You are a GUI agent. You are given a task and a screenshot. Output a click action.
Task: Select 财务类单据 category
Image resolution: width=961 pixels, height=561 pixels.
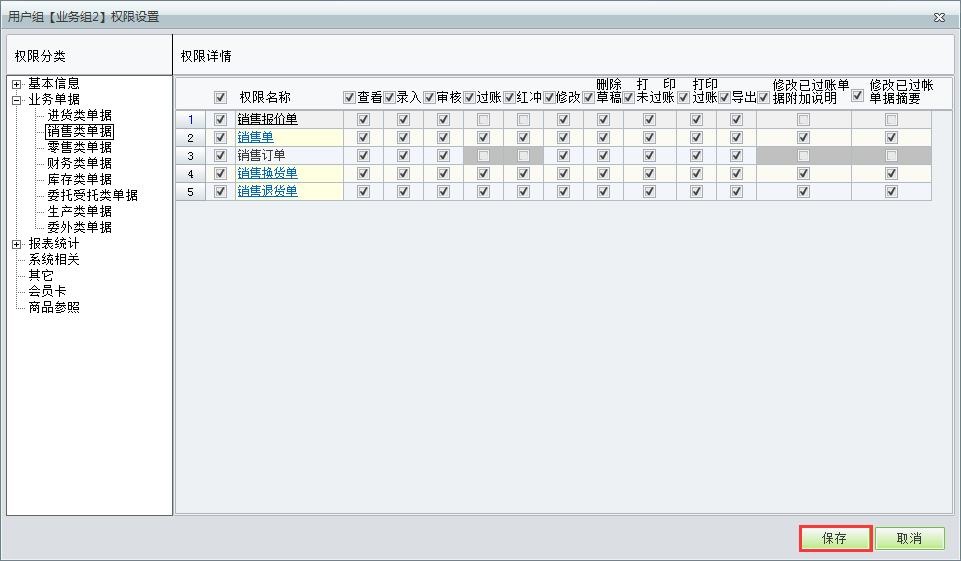pos(79,163)
